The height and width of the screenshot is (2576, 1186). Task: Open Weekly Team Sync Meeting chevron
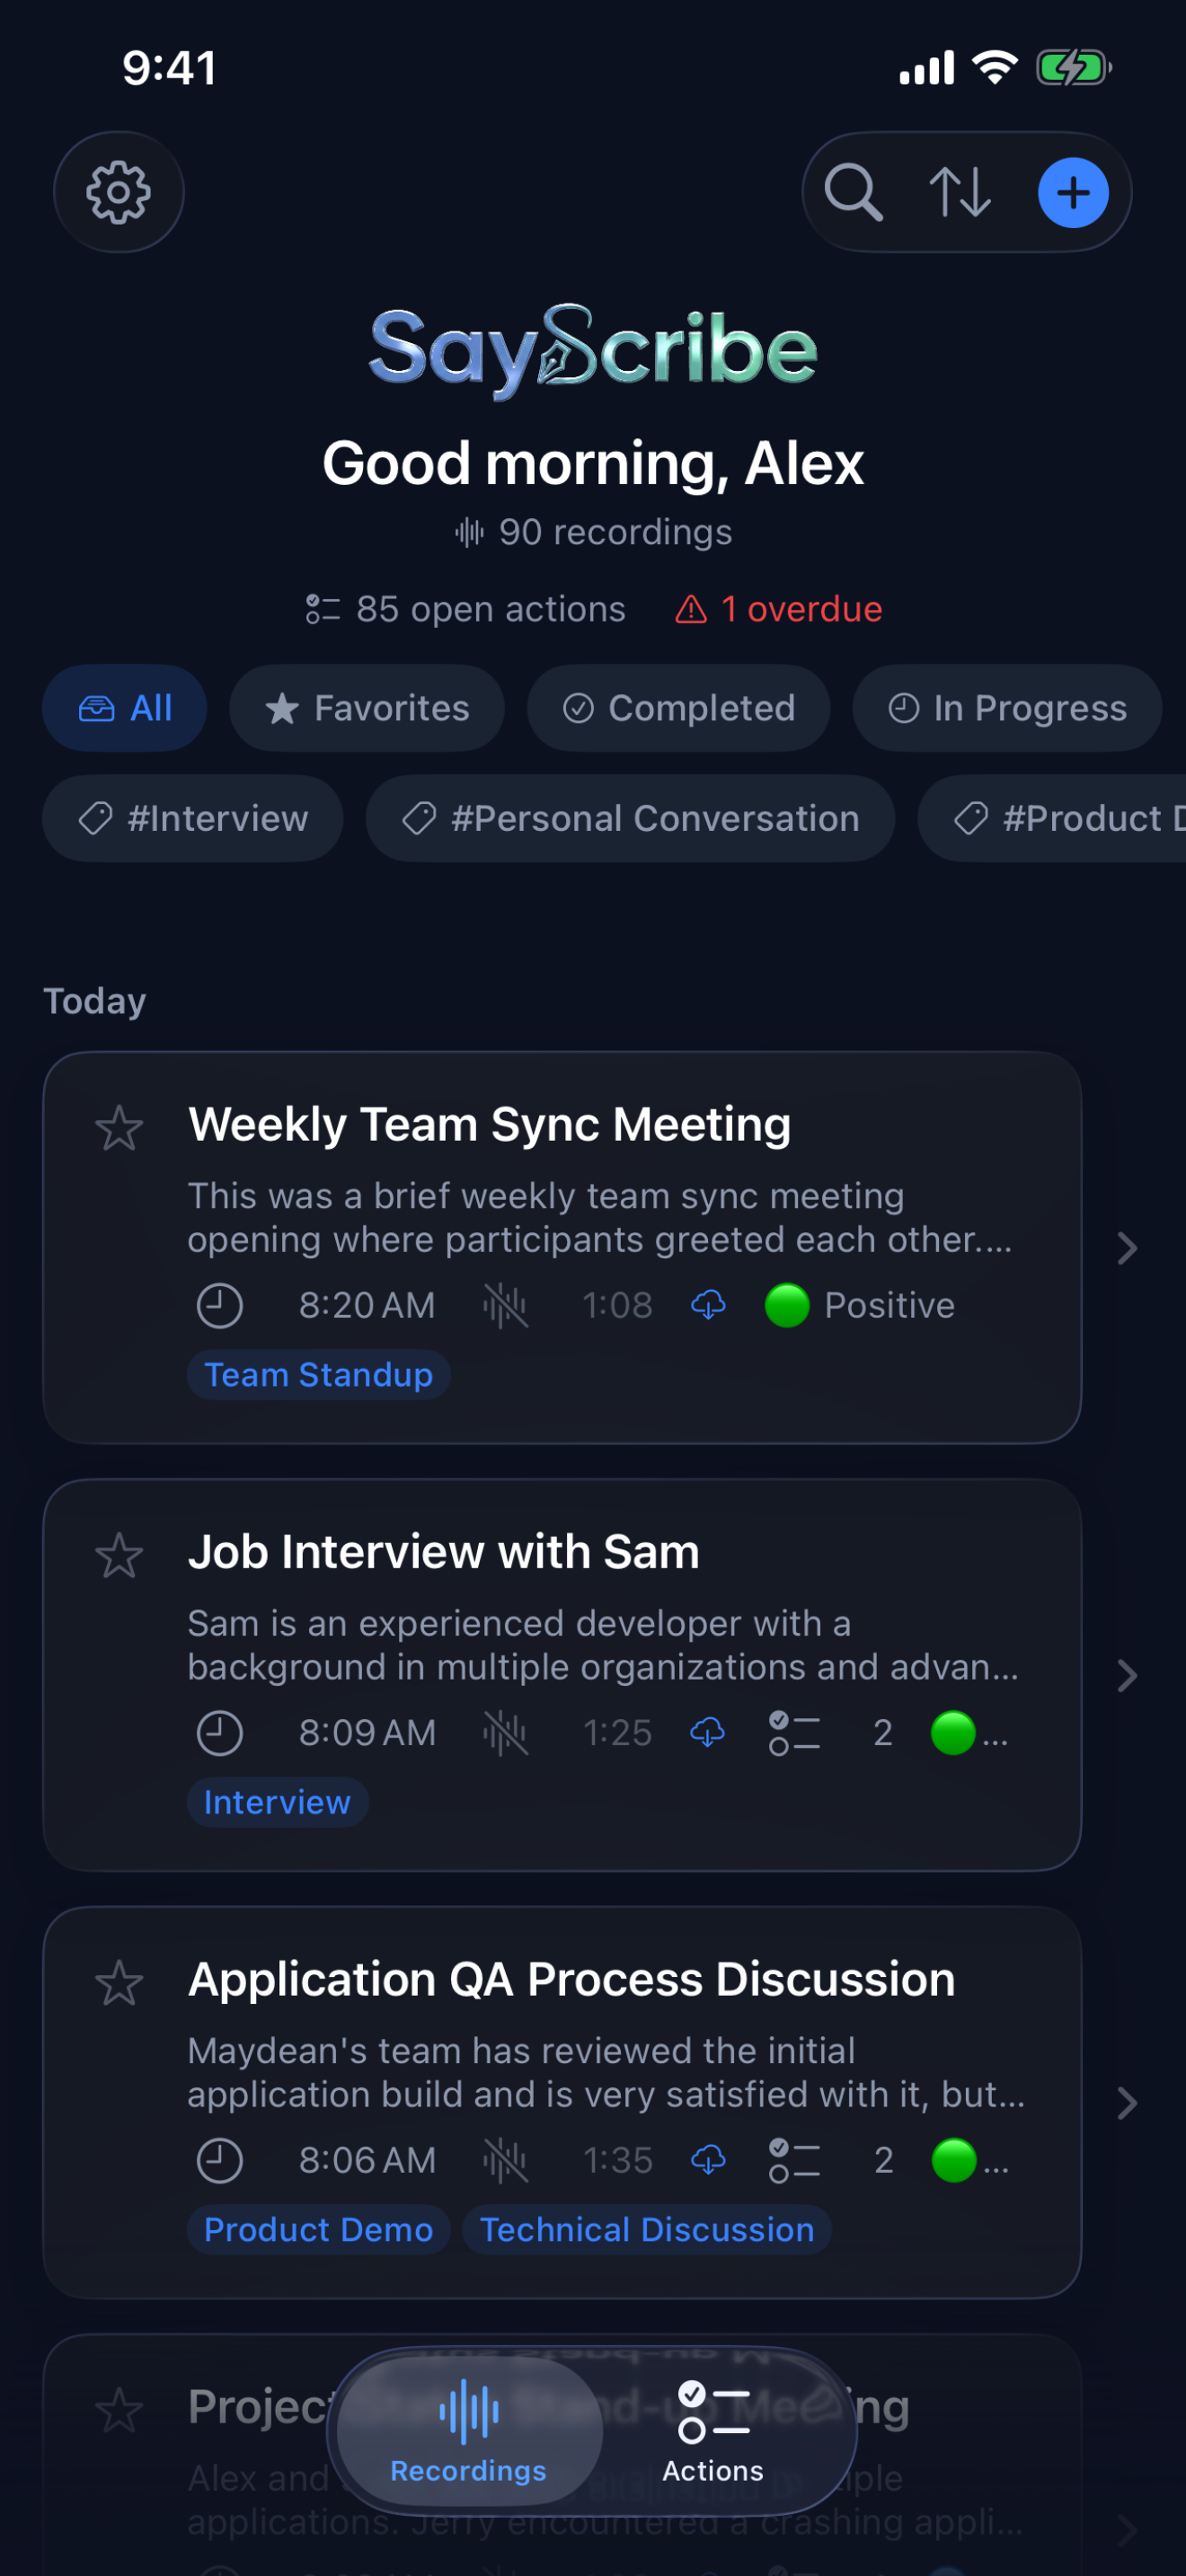click(1127, 1247)
